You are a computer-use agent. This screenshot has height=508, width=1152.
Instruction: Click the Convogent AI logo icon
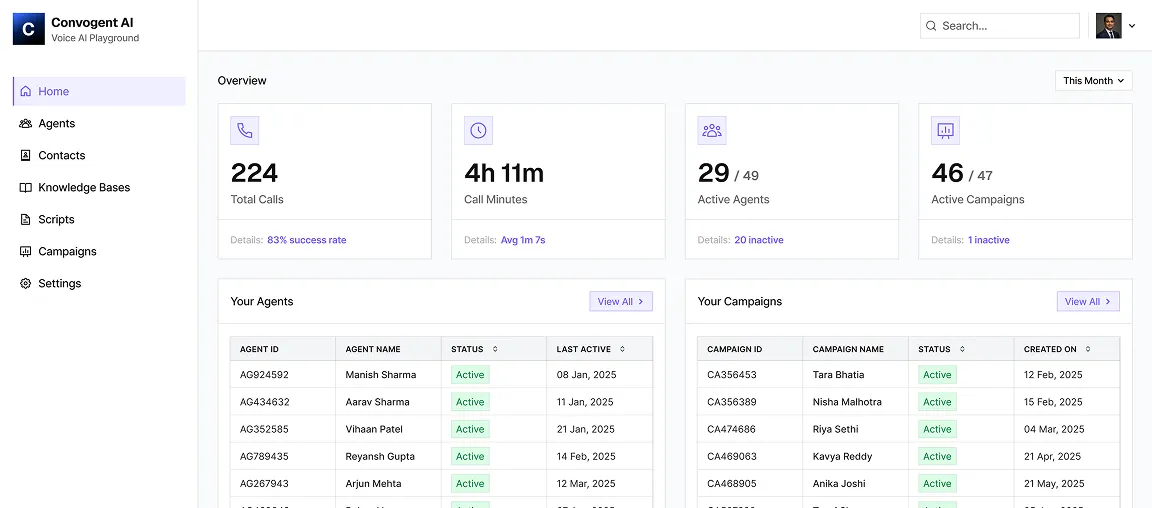tap(29, 29)
